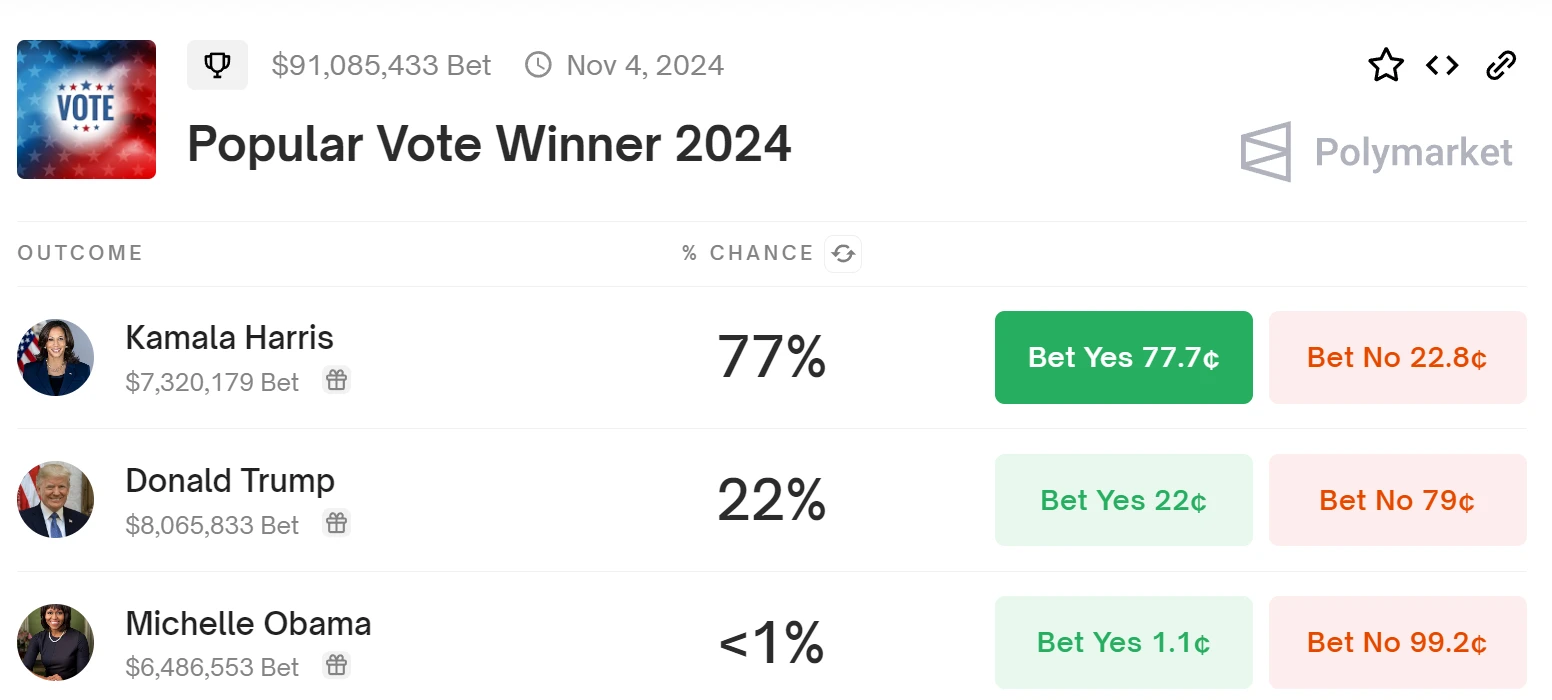Open the embed code icon
Screen dimensions: 1552x700
[x=1442, y=66]
